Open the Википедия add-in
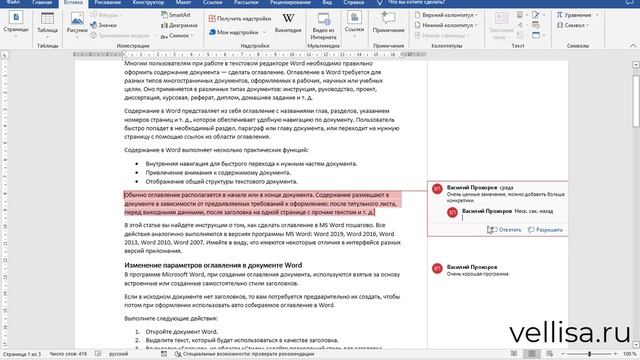Viewport: 640px width, 360px height. (x=288, y=23)
